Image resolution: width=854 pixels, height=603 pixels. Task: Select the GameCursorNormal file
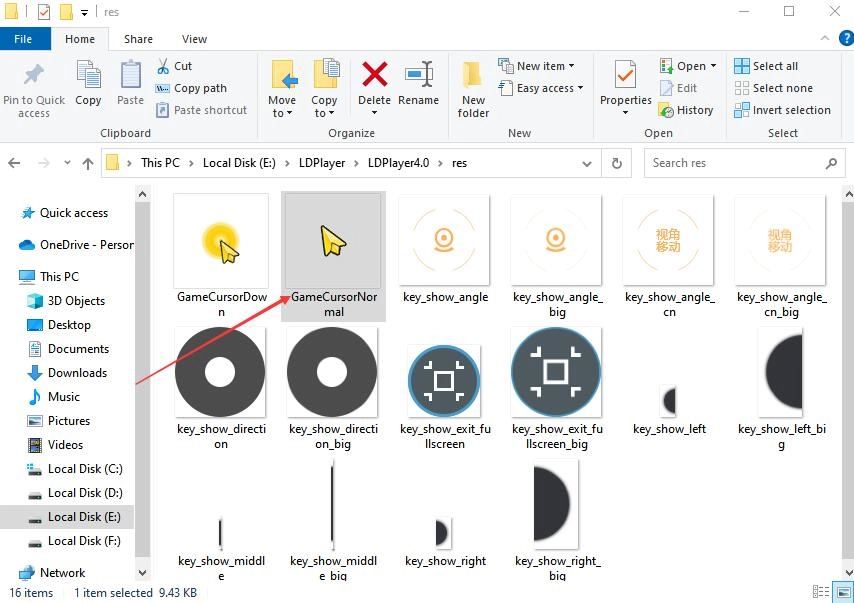pos(333,257)
